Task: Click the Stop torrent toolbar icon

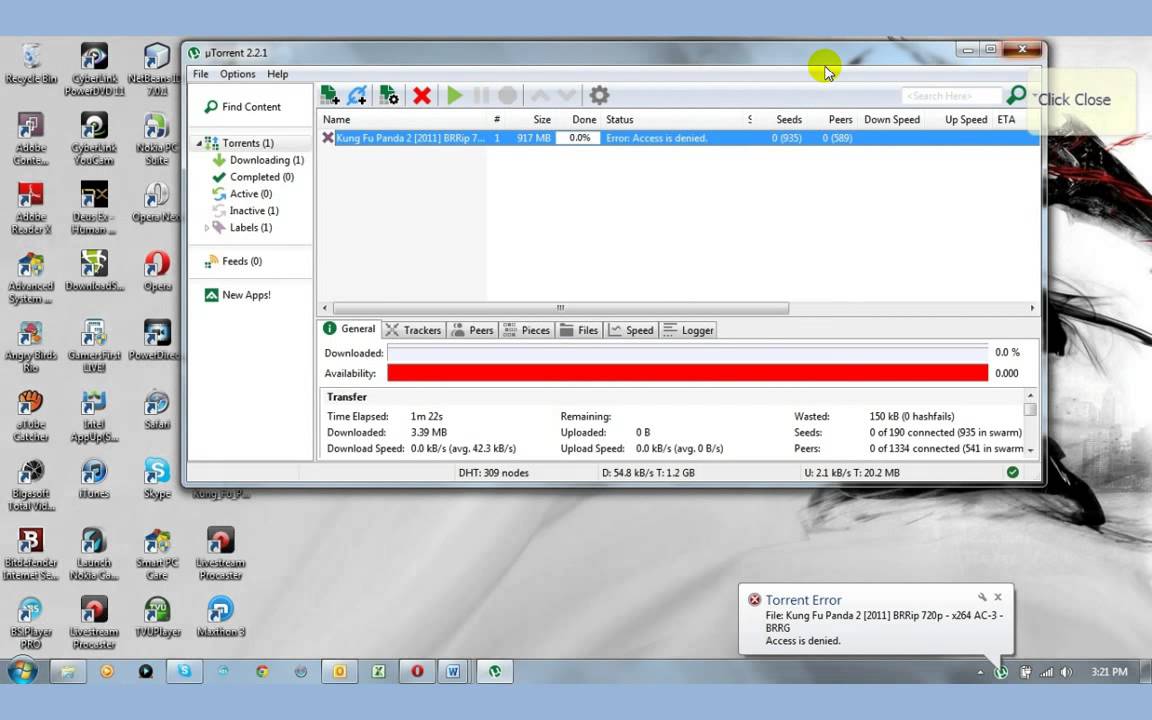Action: click(x=508, y=96)
